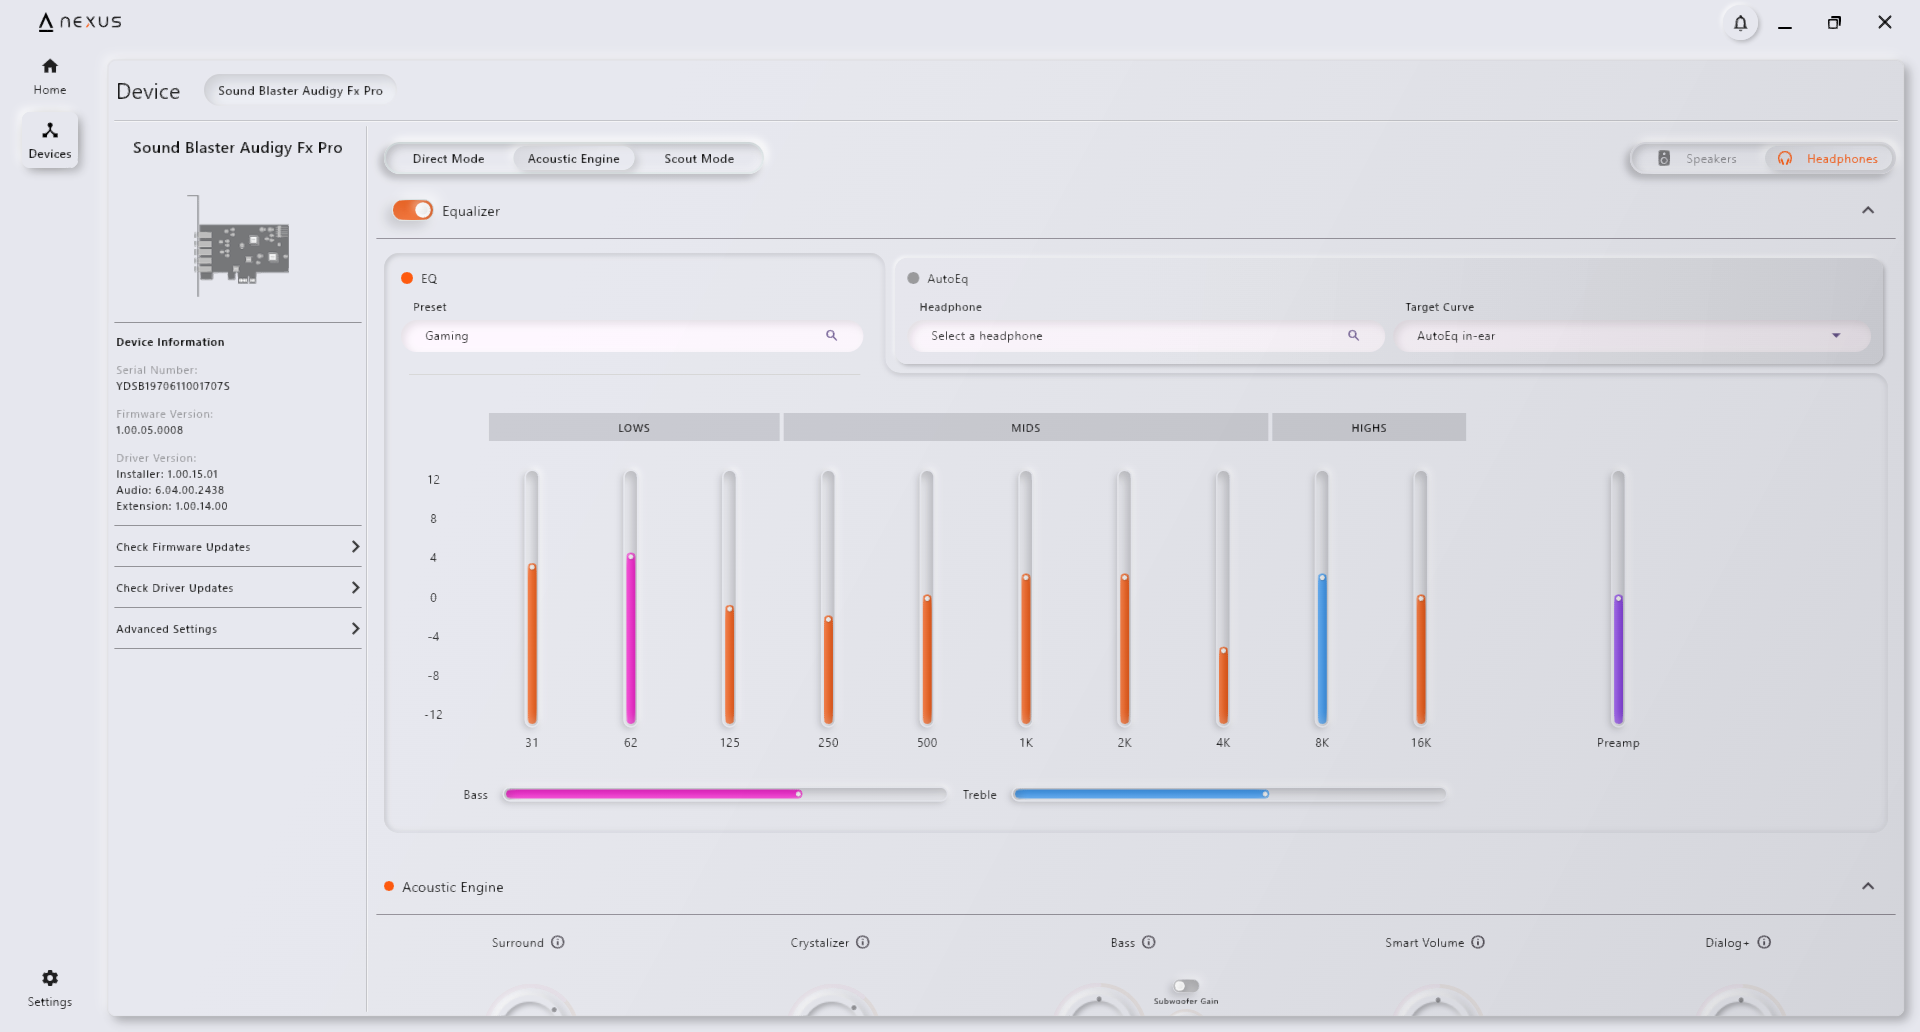Image resolution: width=1920 pixels, height=1032 pixels.
Task: Select the AutoEq radio option
Action: (x=913, y=278)
